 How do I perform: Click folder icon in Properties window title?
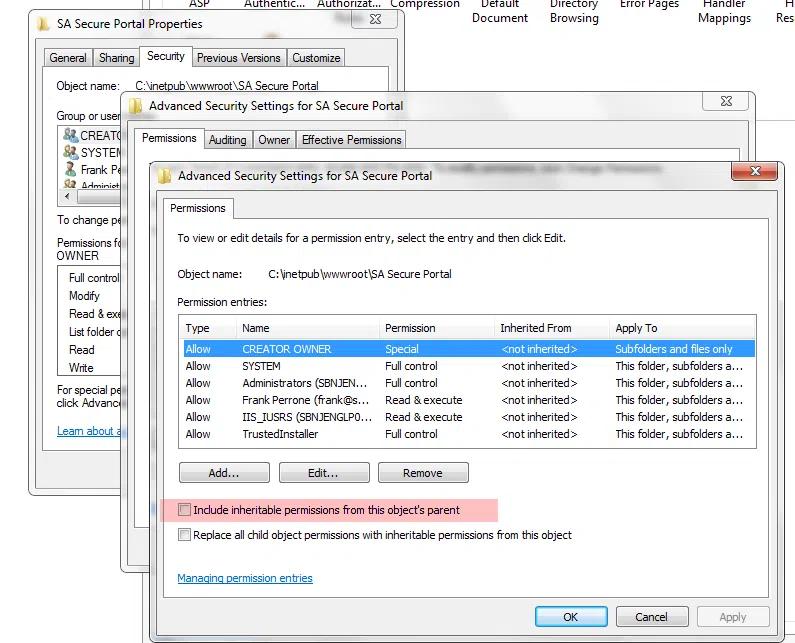point(44,23)
